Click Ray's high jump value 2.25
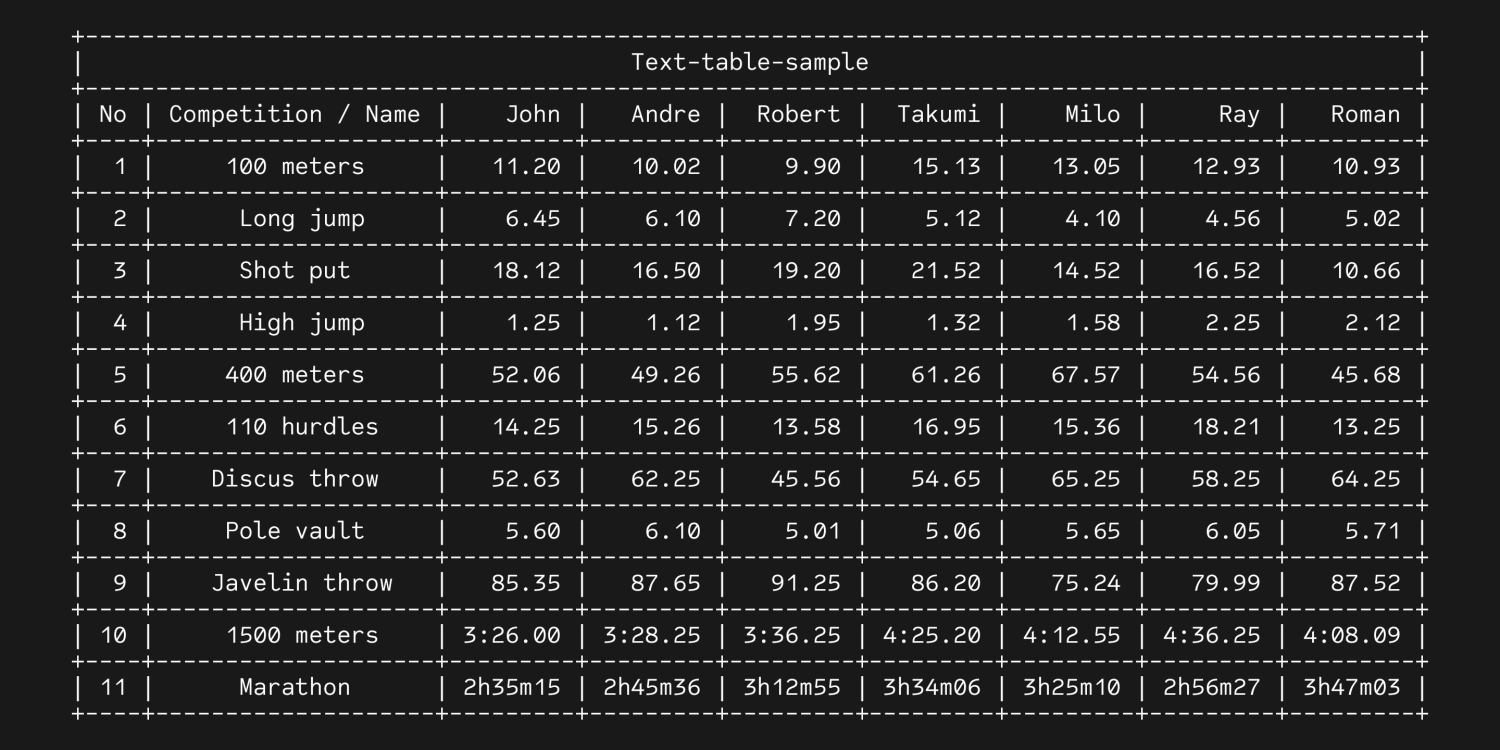 coord(1225,322)
